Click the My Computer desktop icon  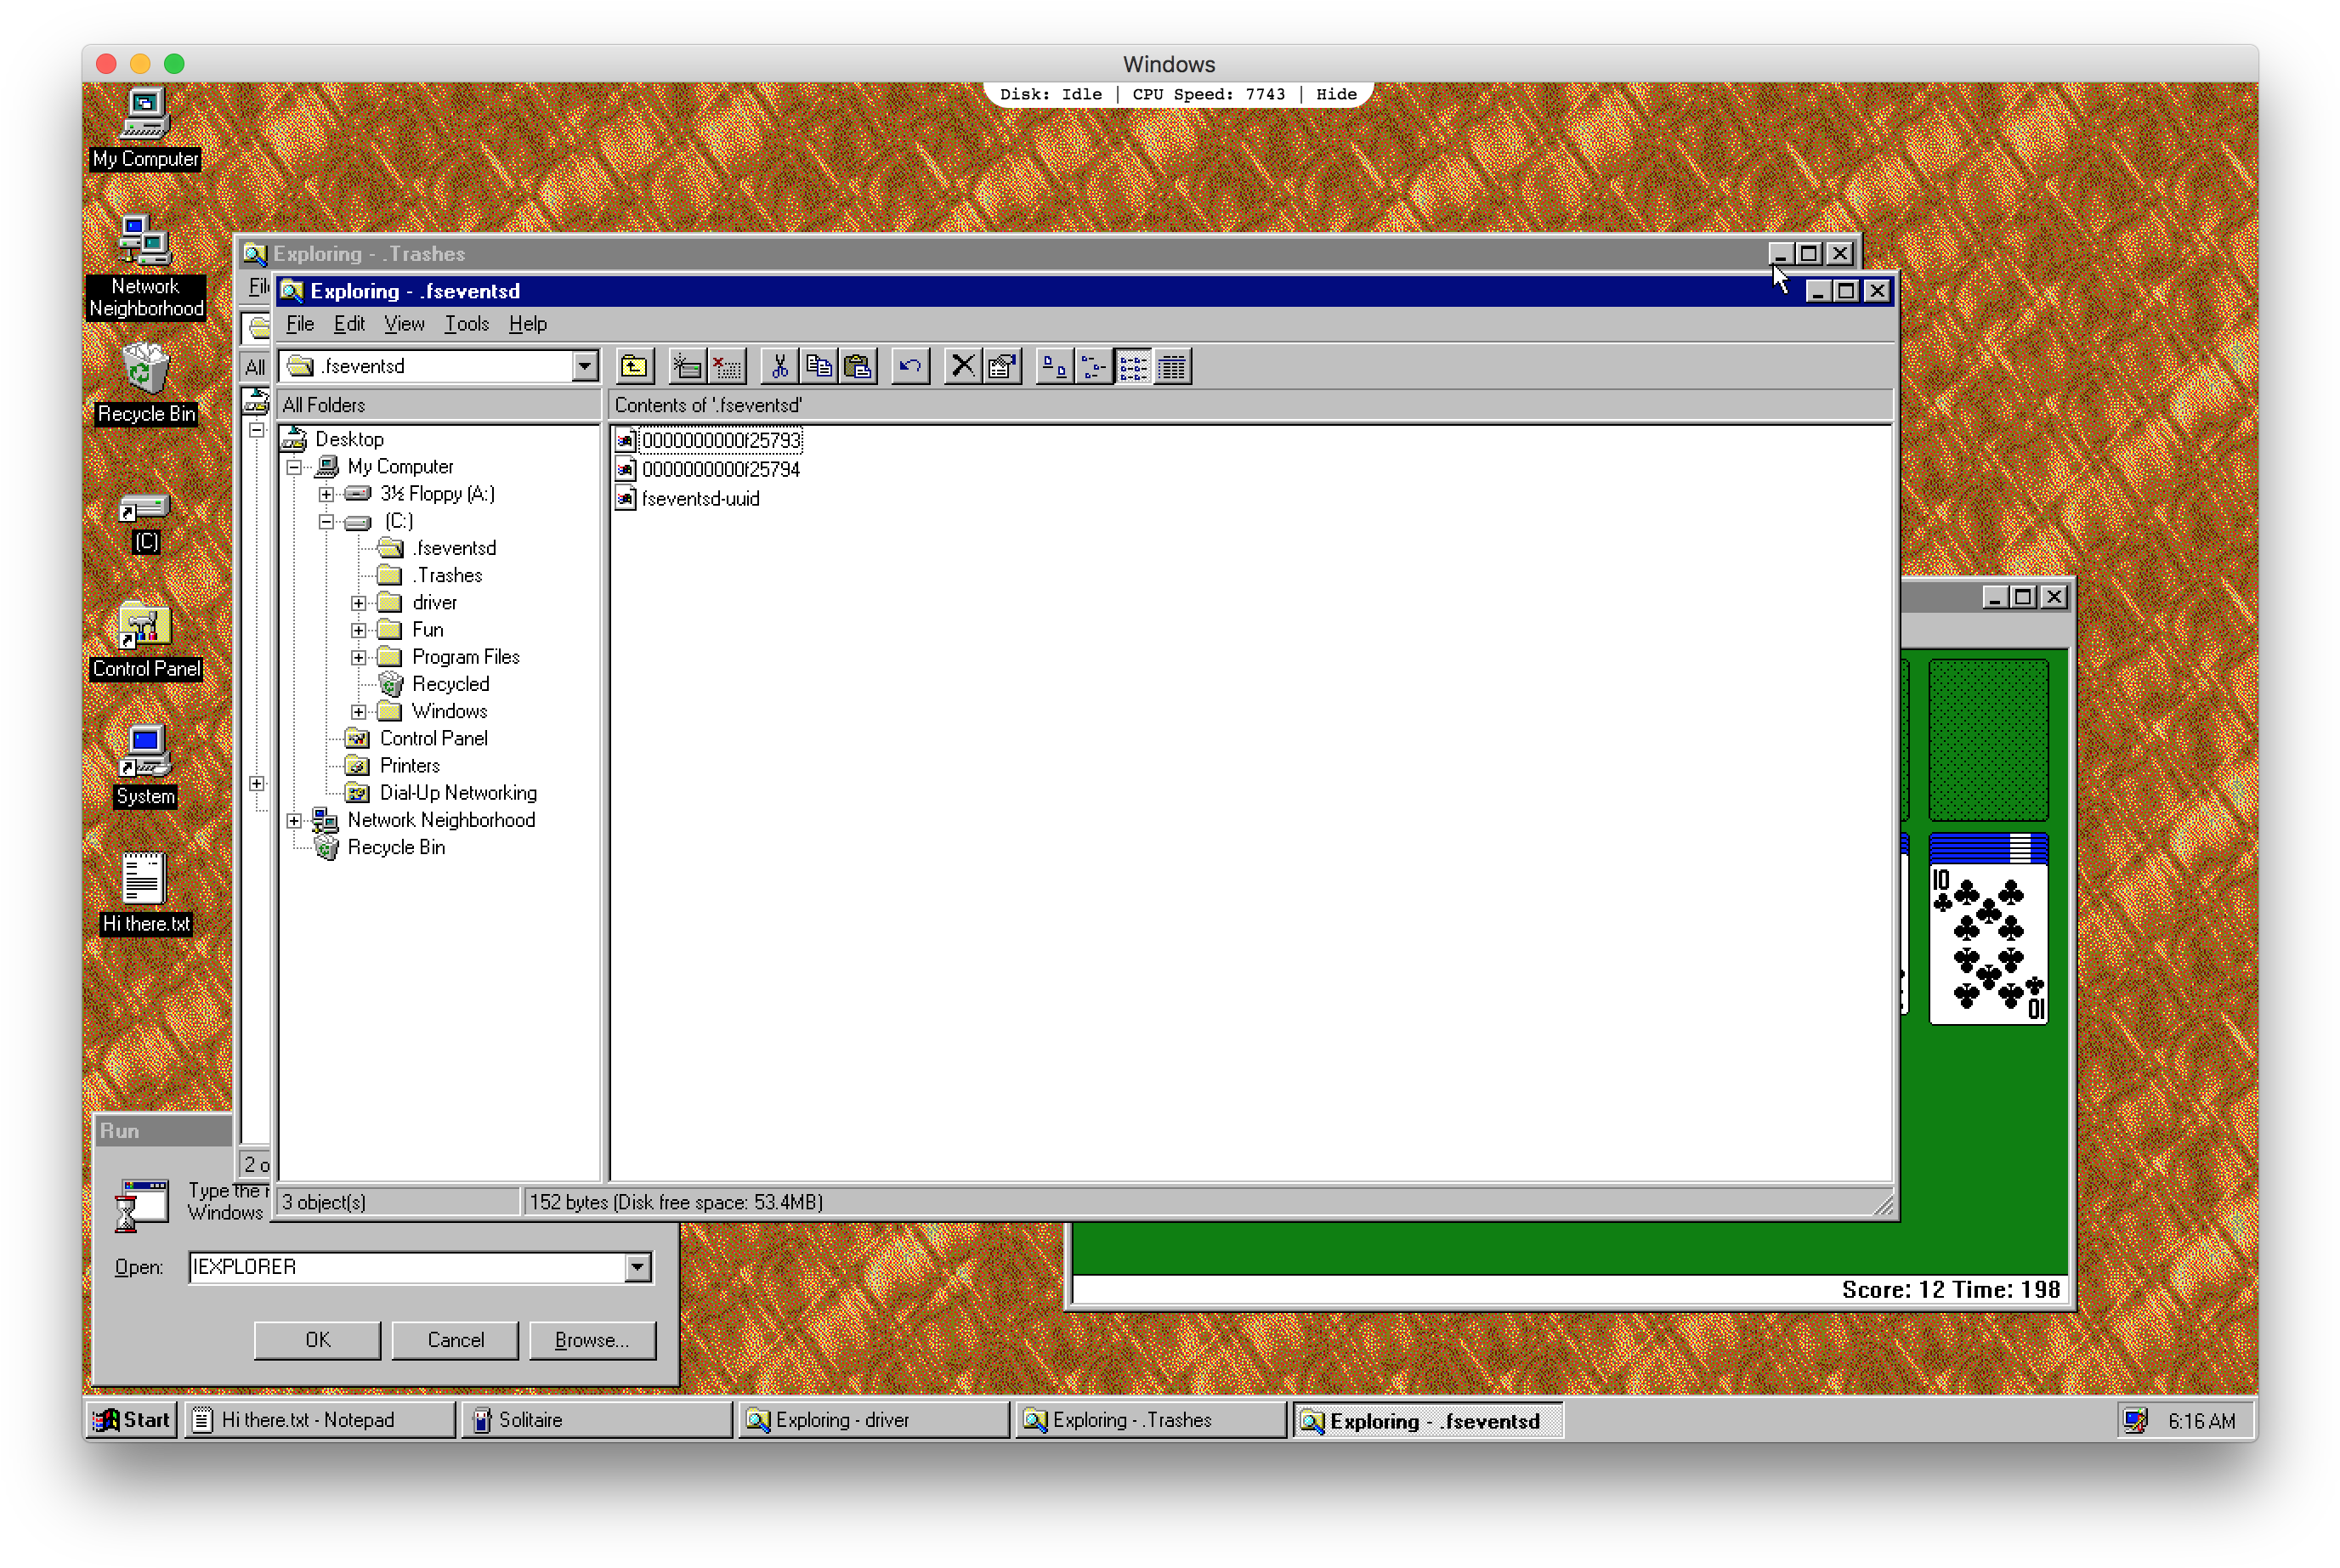pyautogui.click(x=146, y=130)
